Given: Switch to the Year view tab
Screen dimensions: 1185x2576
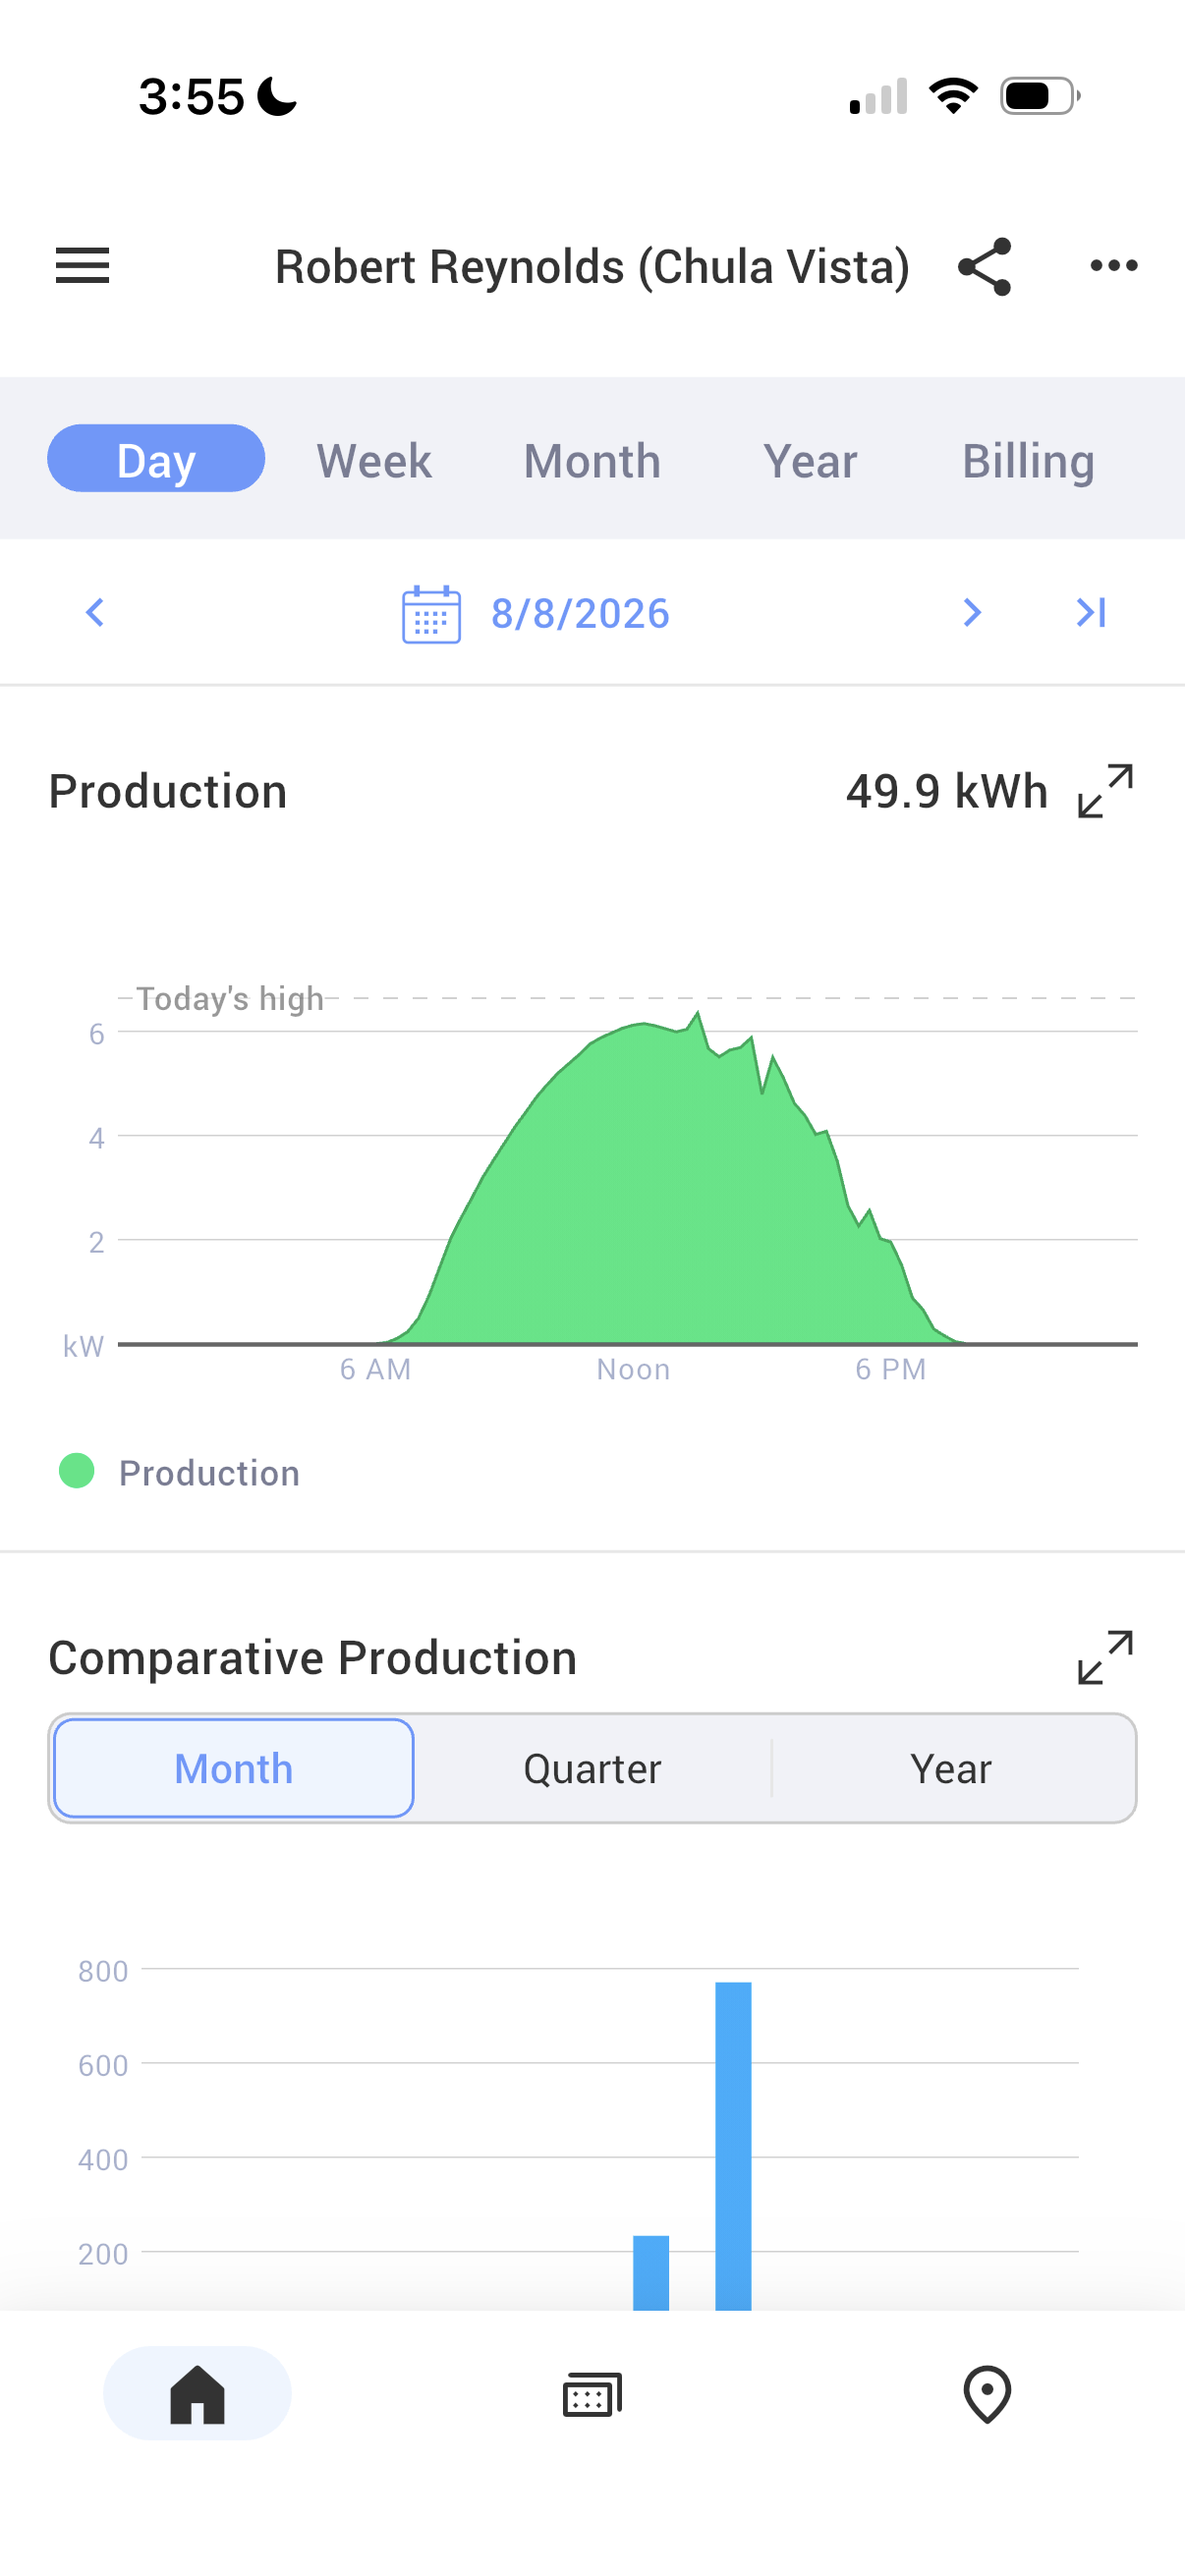Looking at the screenshot, I should pyautogui.click(x=810, y=461).
